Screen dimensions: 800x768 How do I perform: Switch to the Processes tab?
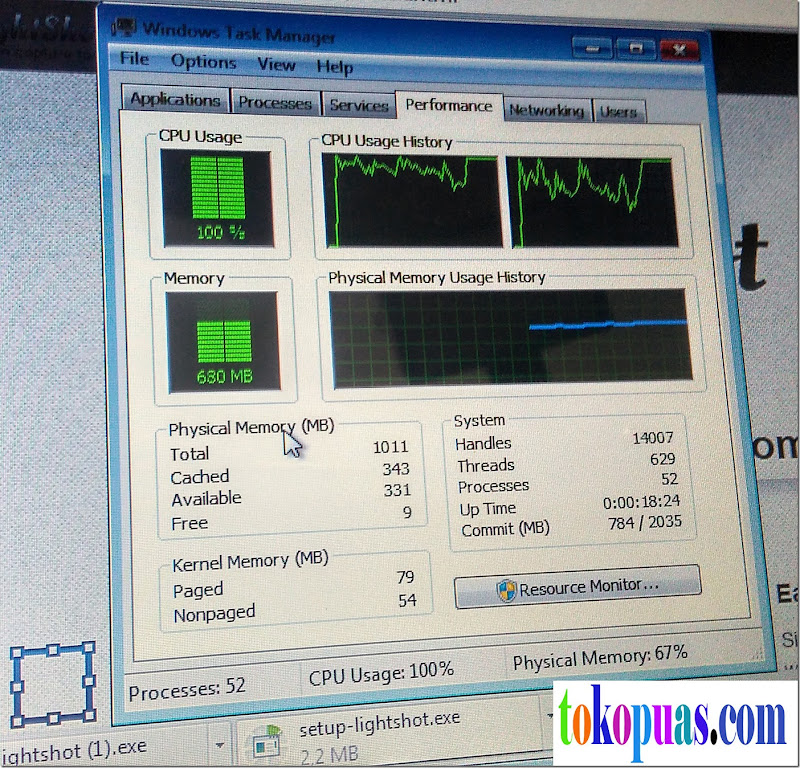275,103
